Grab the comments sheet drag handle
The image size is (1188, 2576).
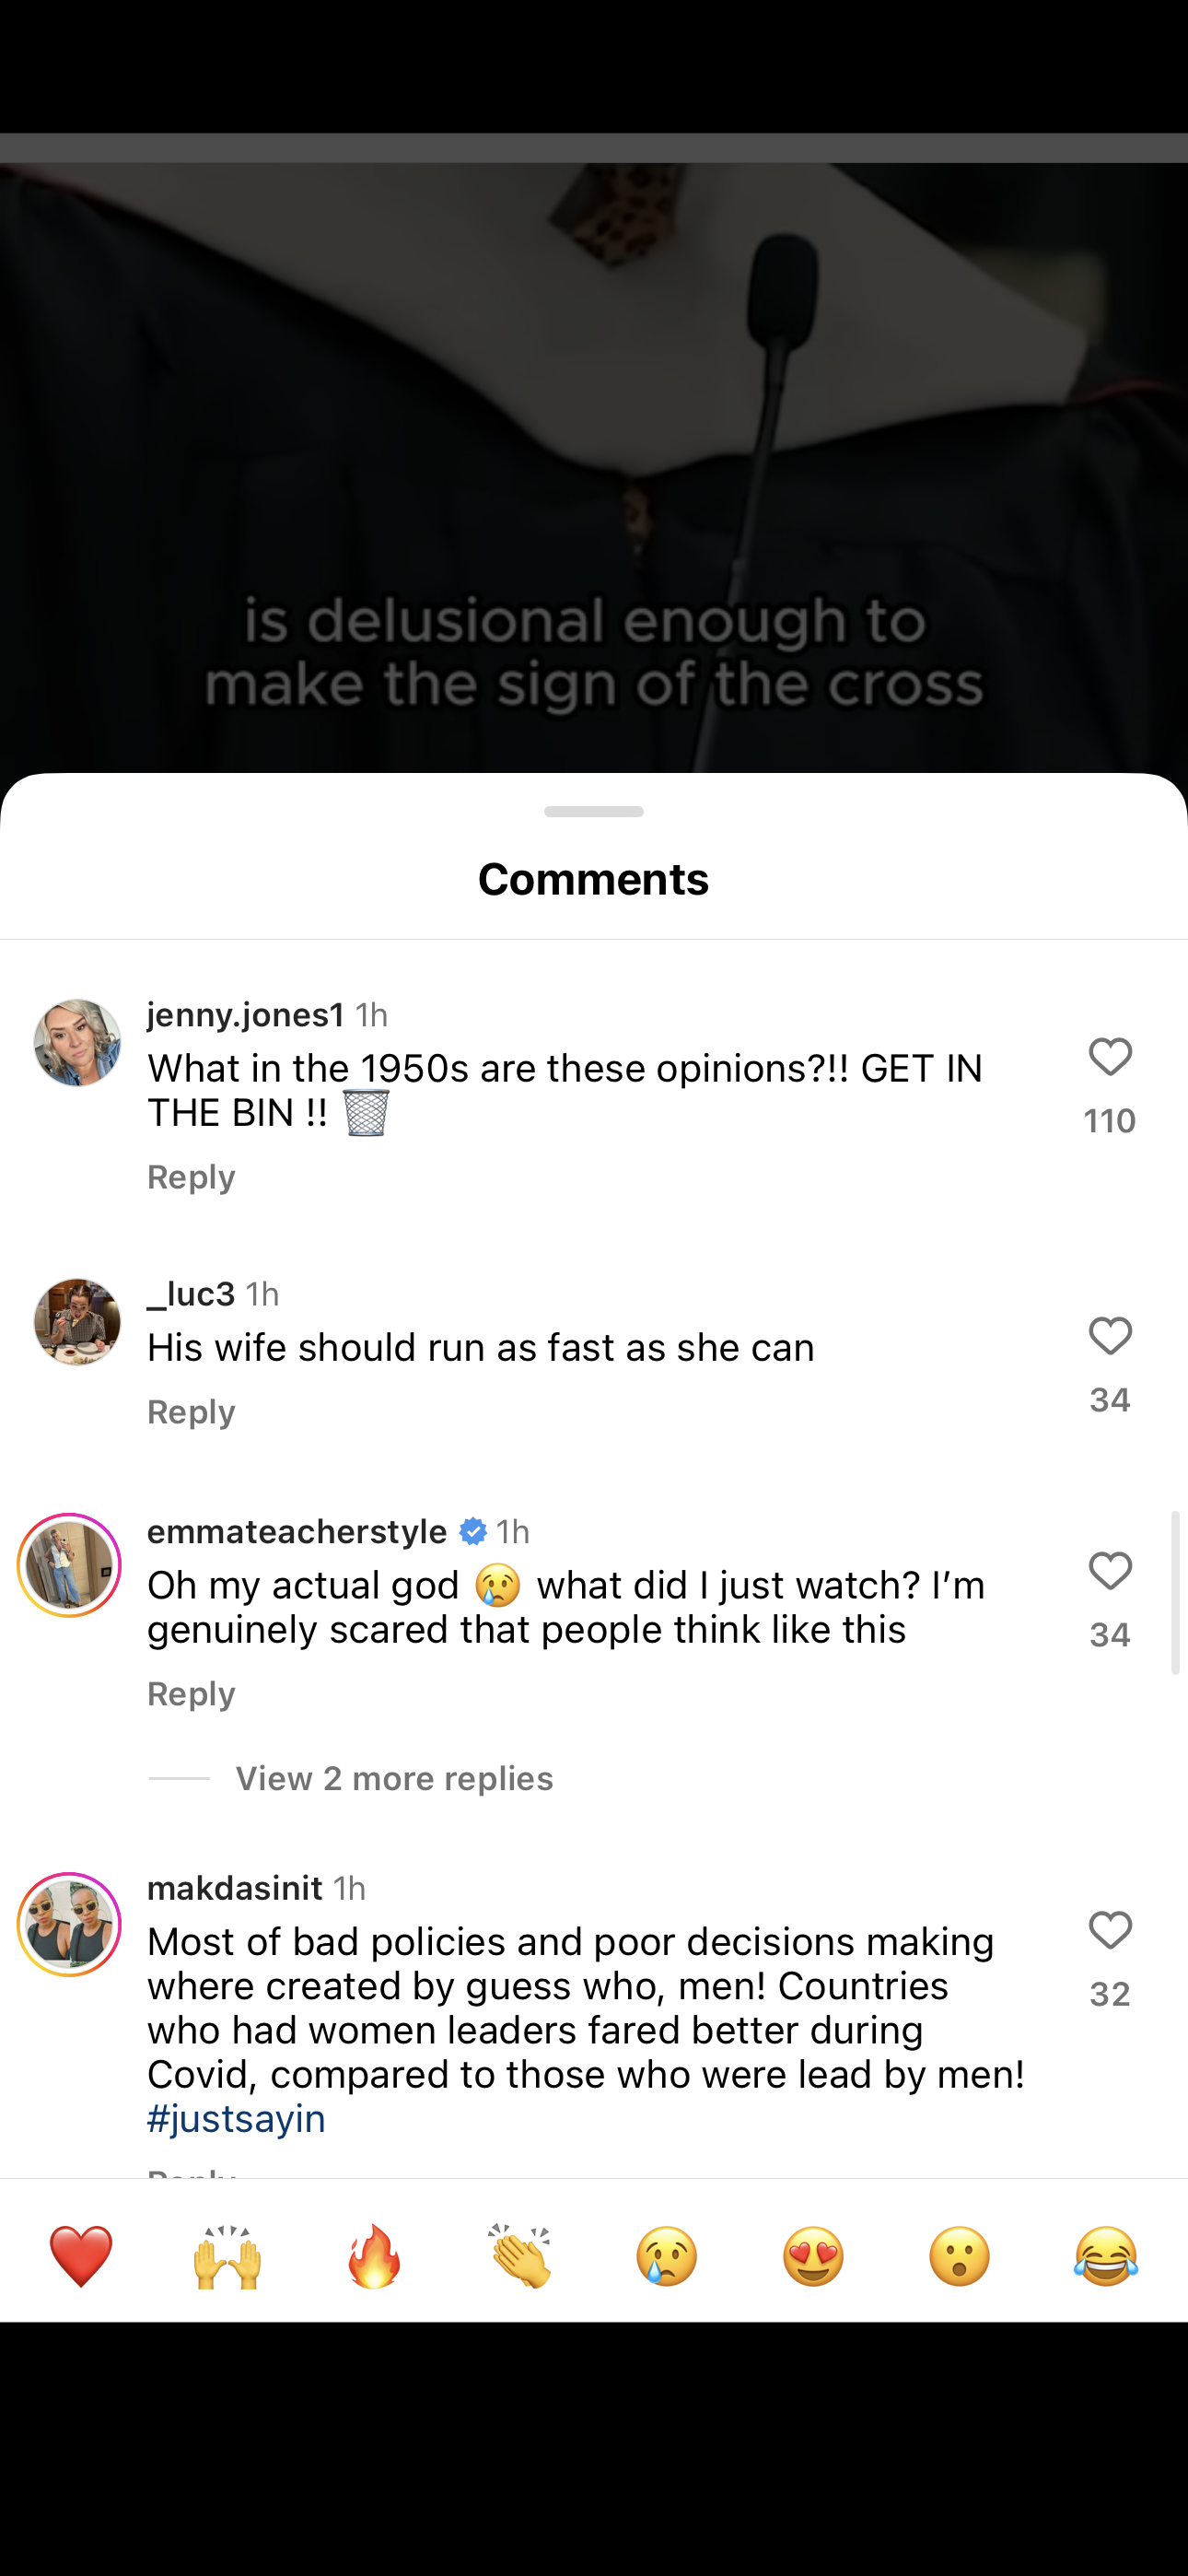[x=594, y=811]
